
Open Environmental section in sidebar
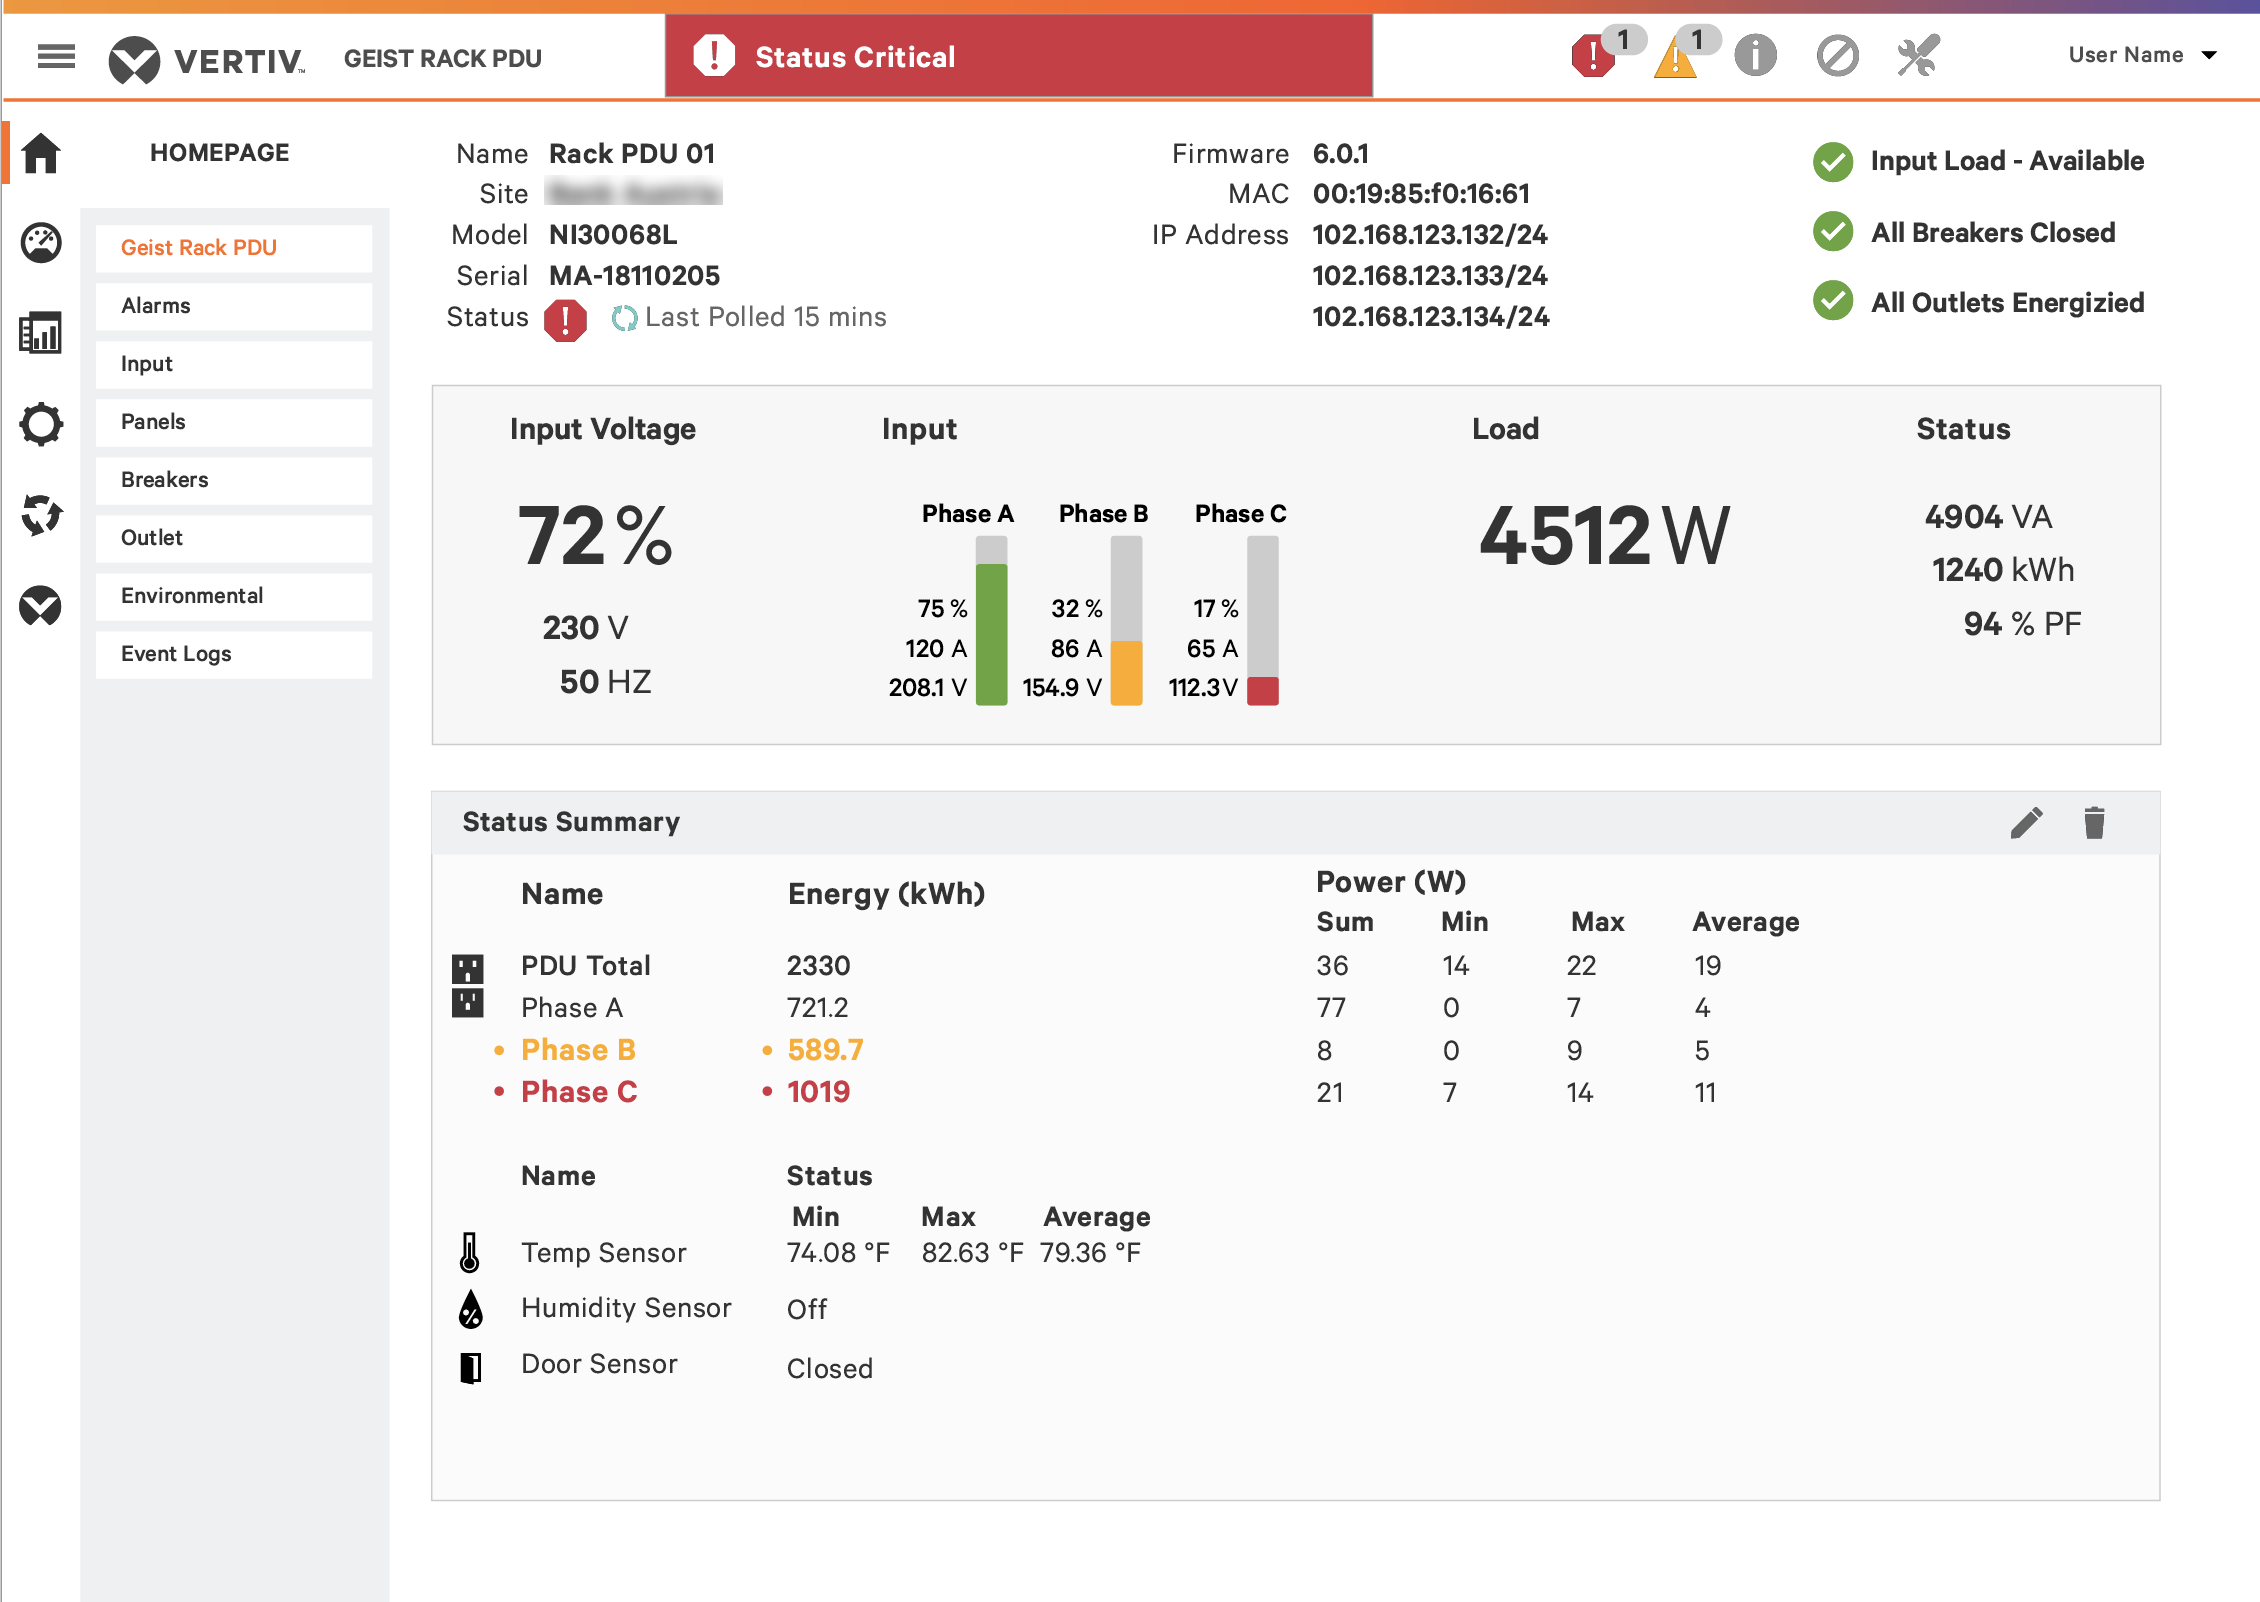[234, 596]
